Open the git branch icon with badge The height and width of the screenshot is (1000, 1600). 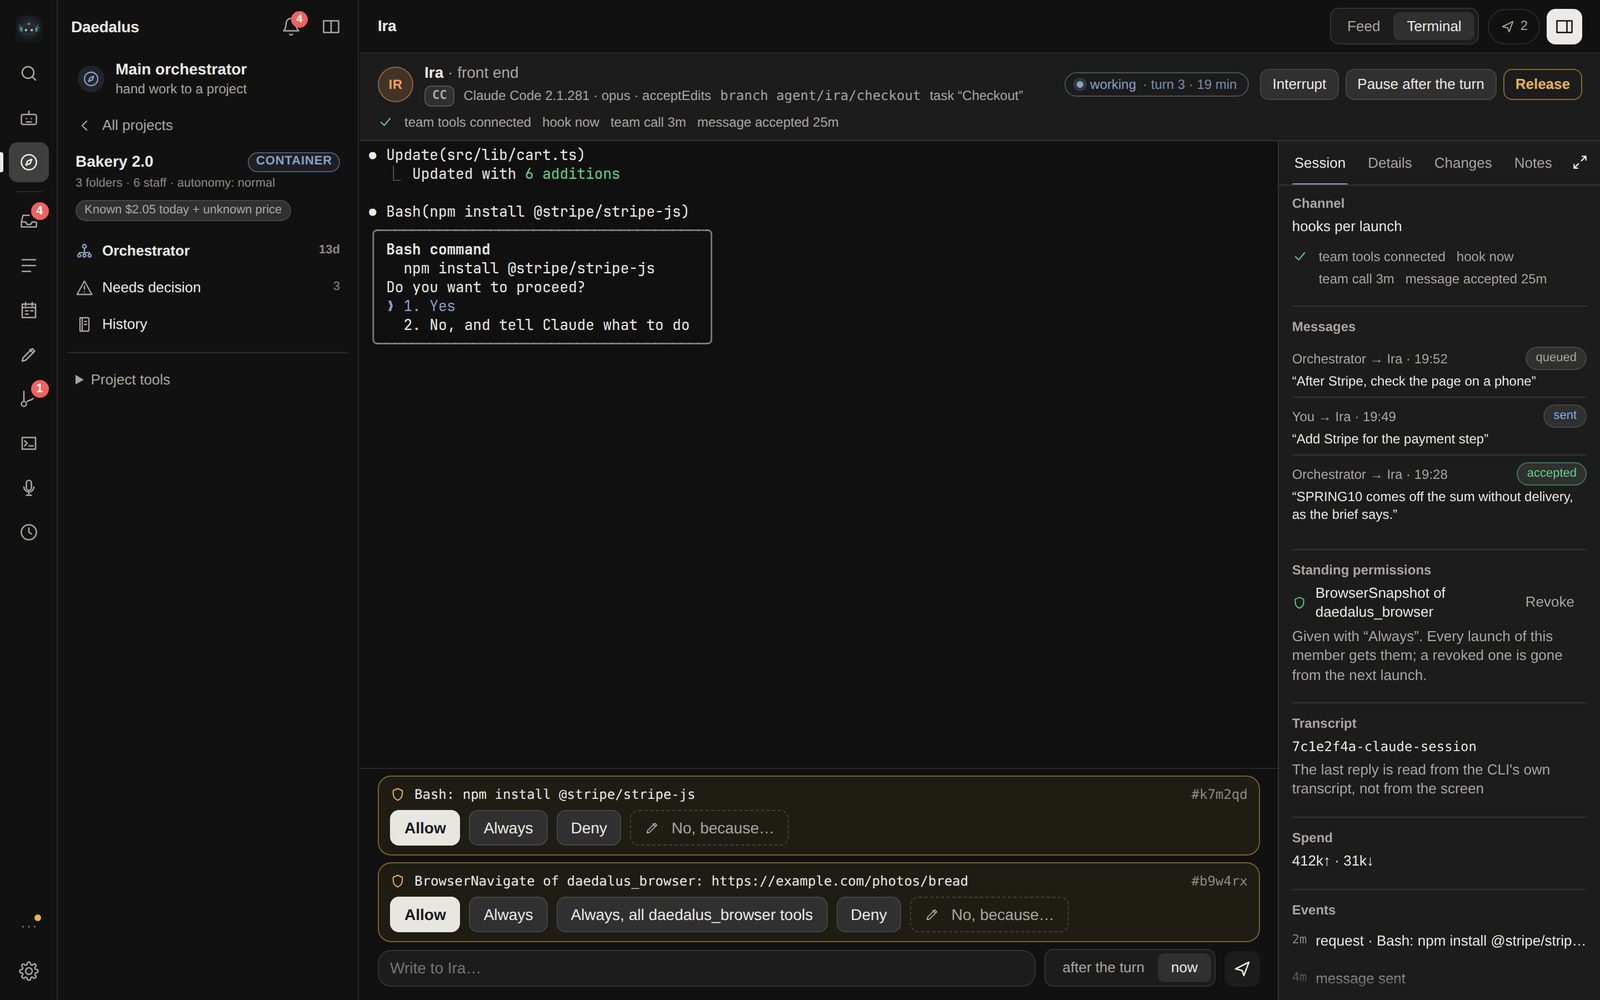pos(29,398)
